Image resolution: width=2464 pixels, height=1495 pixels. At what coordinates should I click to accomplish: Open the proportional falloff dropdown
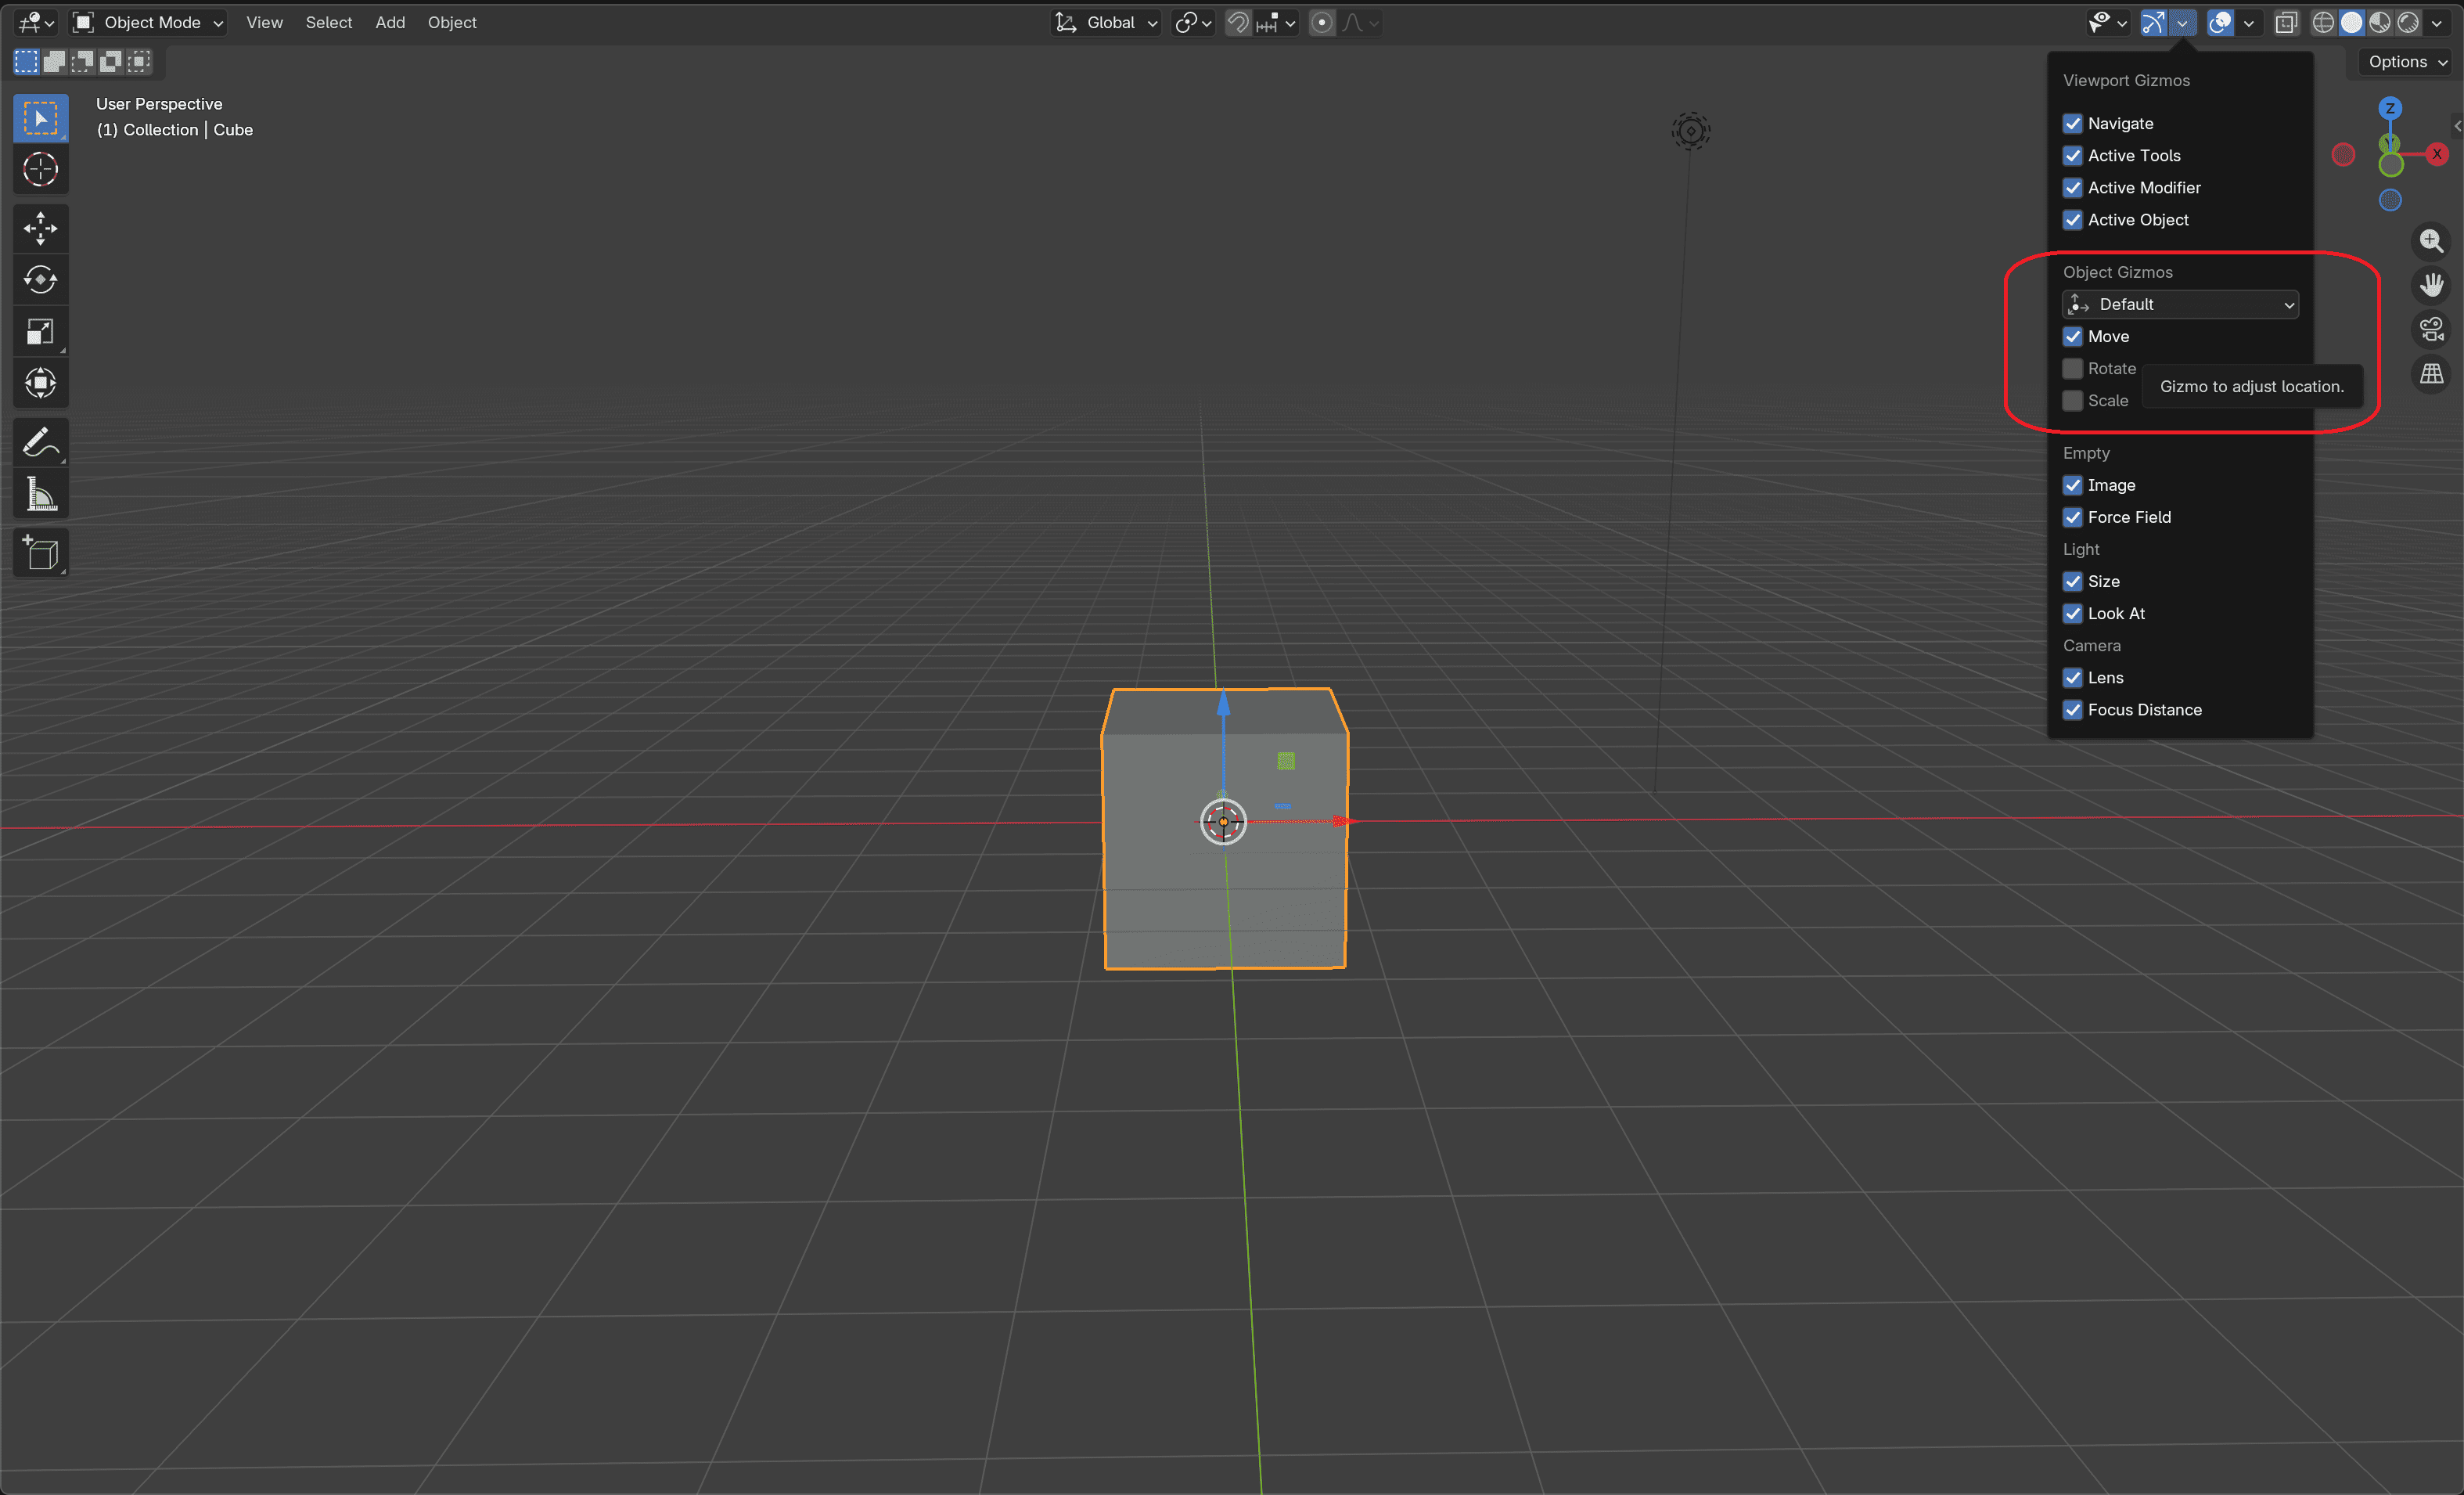tap(1361, 22)
